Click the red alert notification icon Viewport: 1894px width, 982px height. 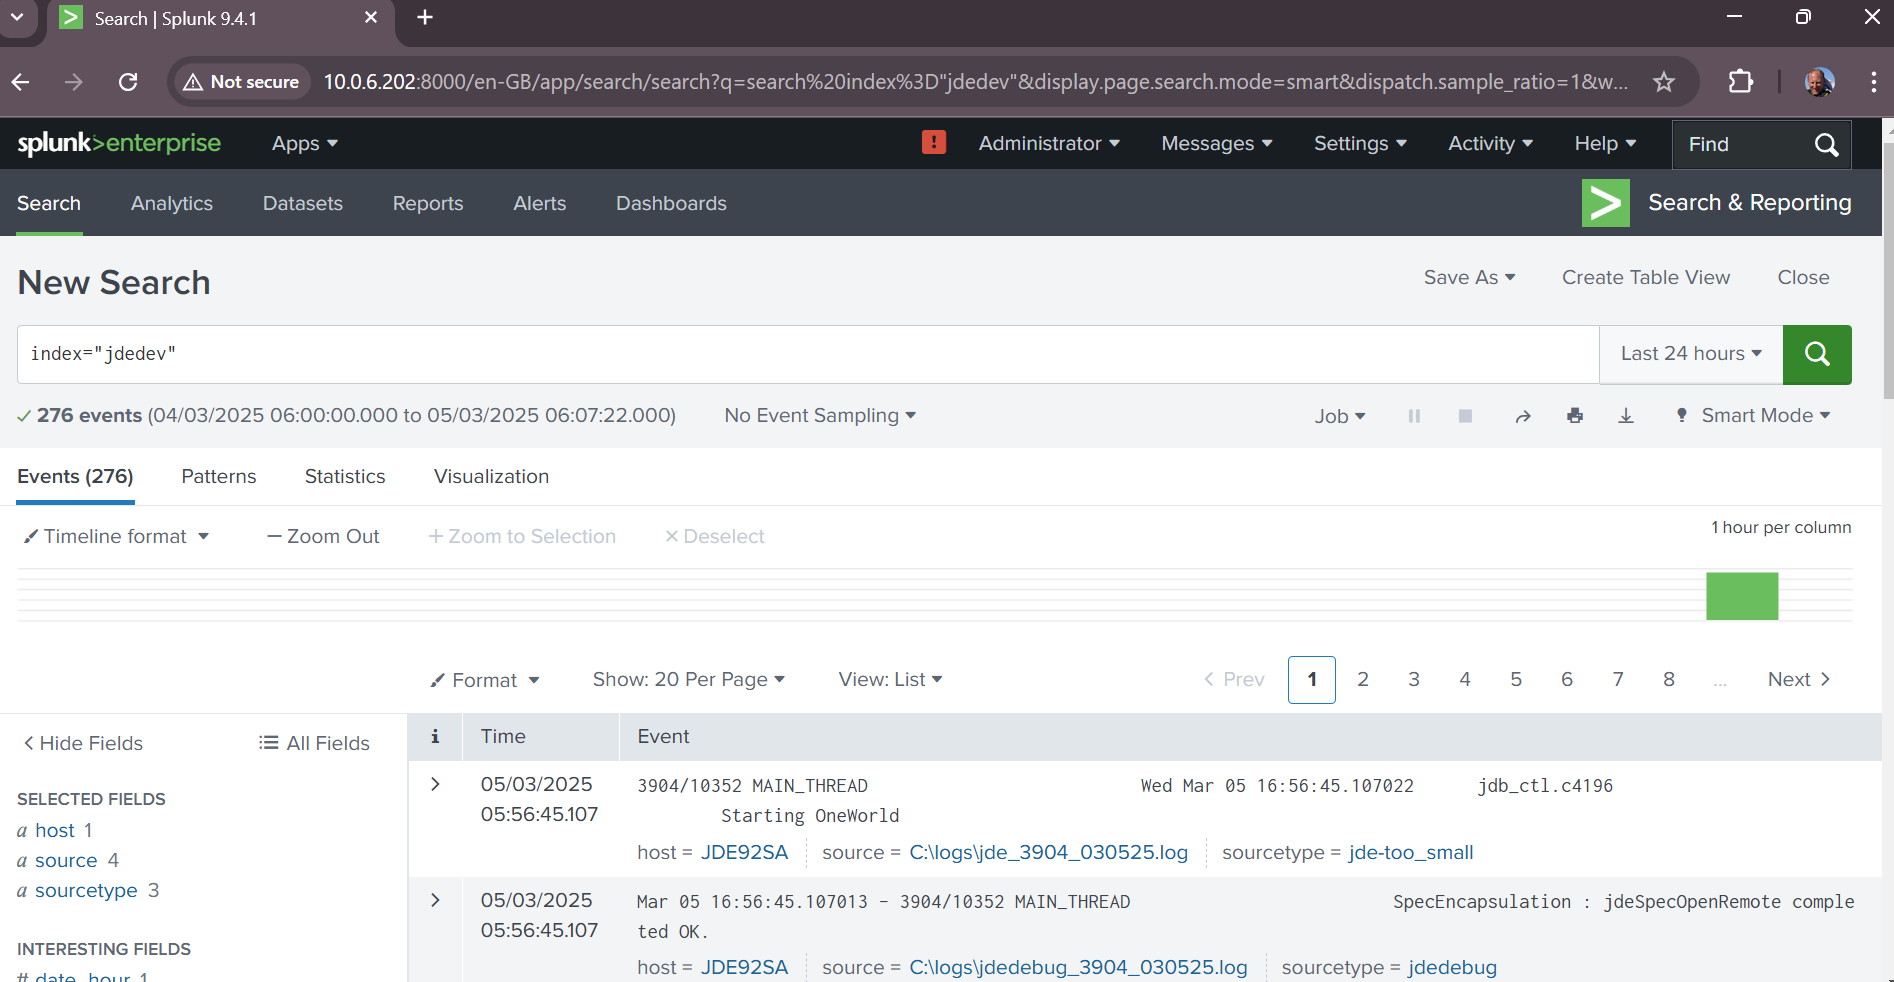click(933, 143)
